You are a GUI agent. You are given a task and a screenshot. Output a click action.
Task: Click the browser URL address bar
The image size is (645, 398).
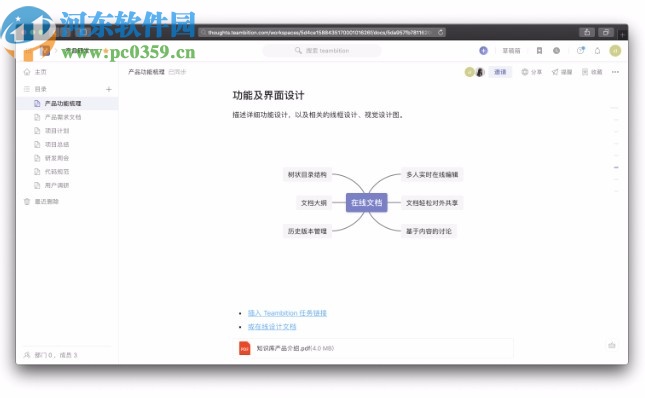pos(322,32)
